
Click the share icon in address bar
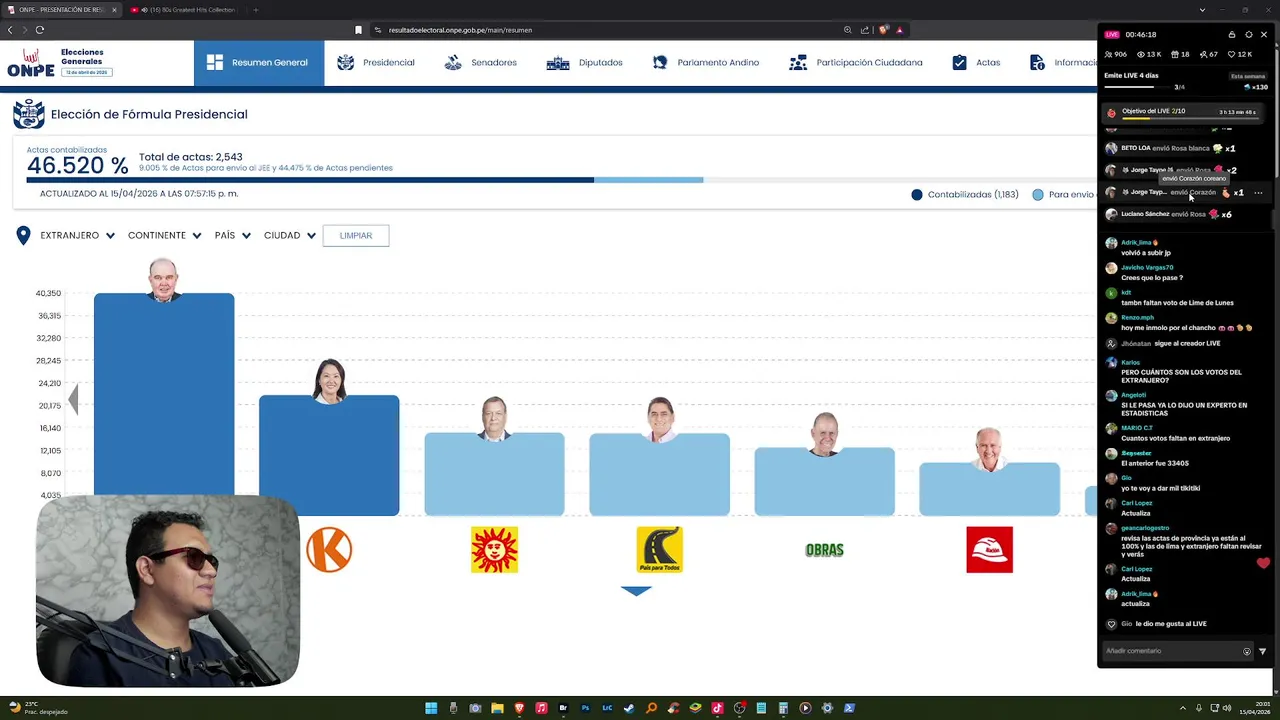pos(864,30)
